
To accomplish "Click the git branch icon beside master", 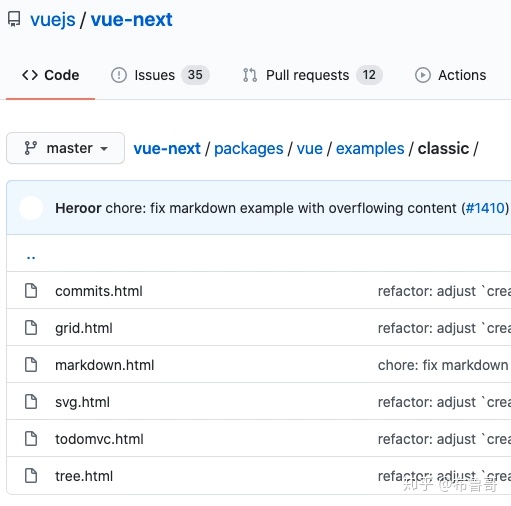I will point(31,148).
